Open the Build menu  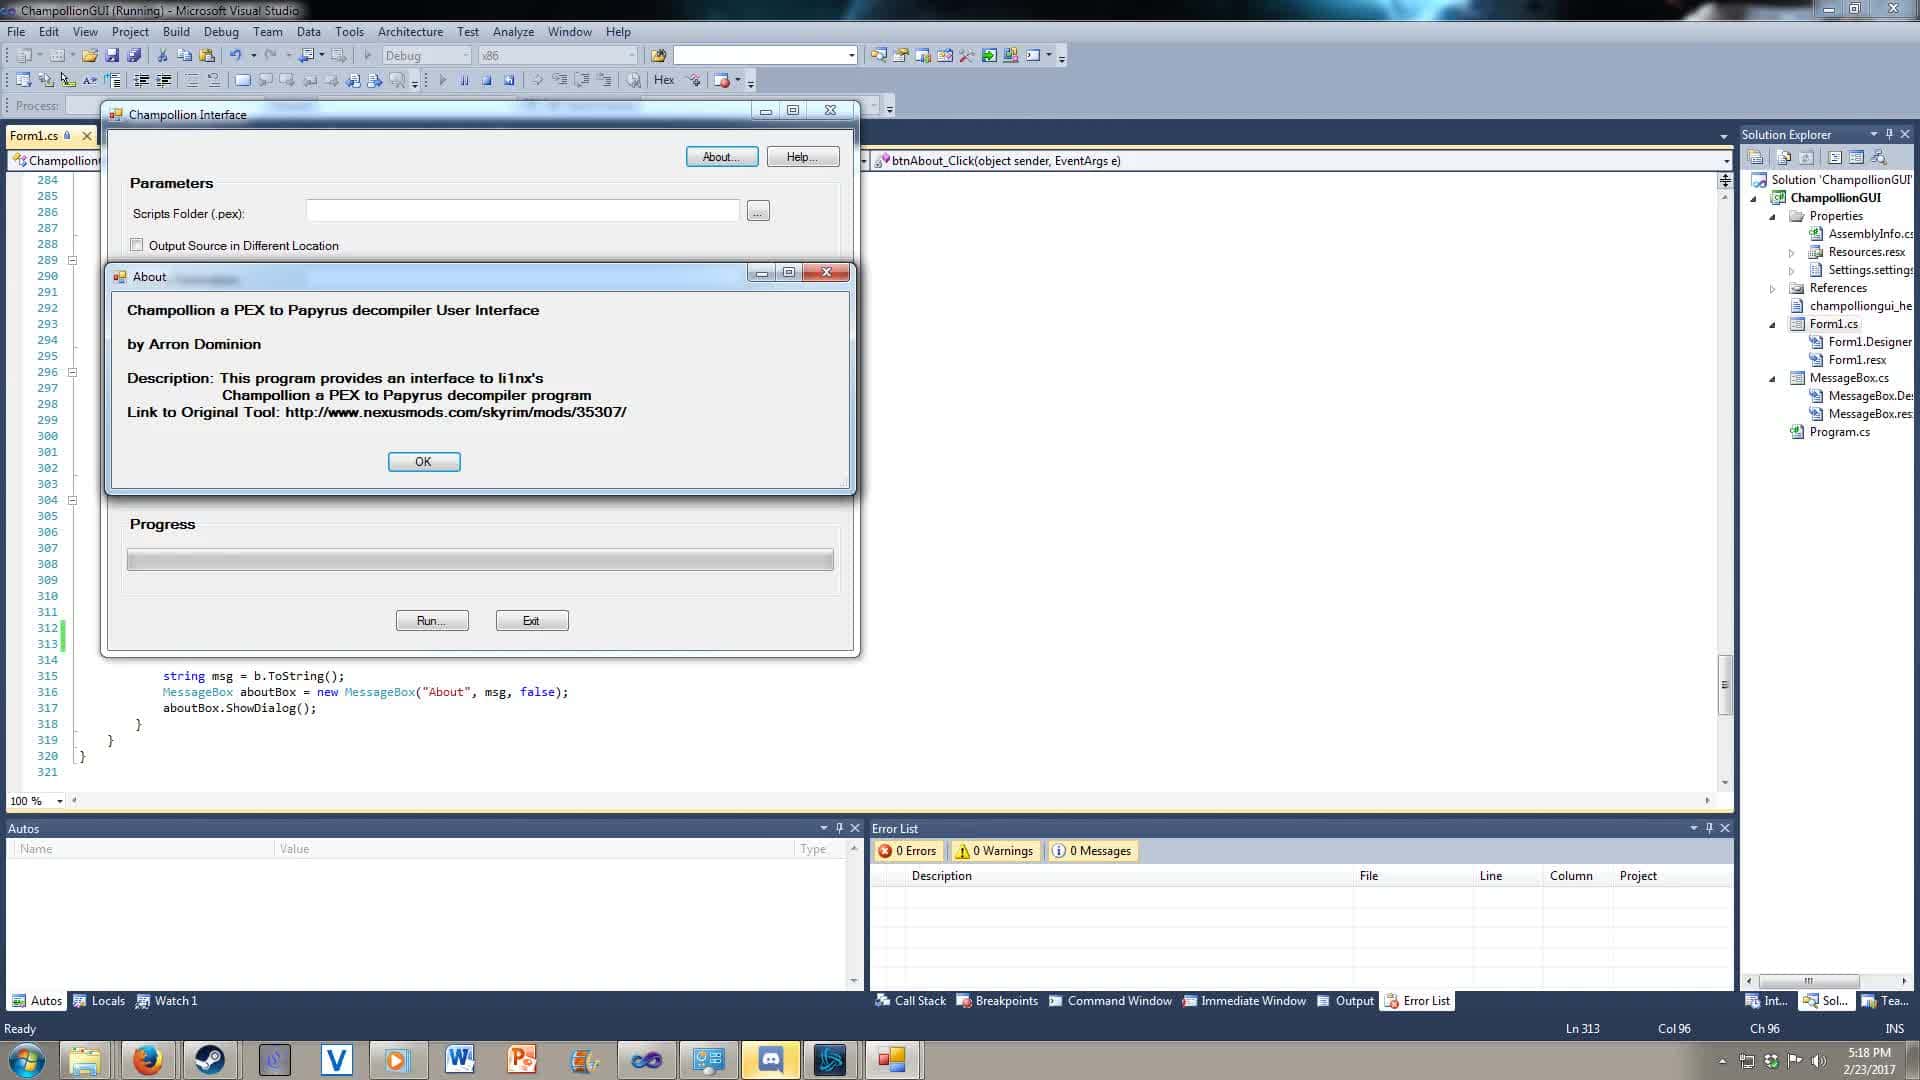coord(176,32)
